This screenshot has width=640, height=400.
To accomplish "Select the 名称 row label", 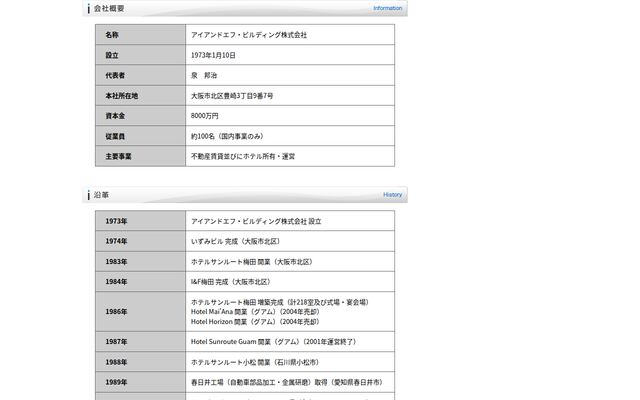I will pos(112,35).
